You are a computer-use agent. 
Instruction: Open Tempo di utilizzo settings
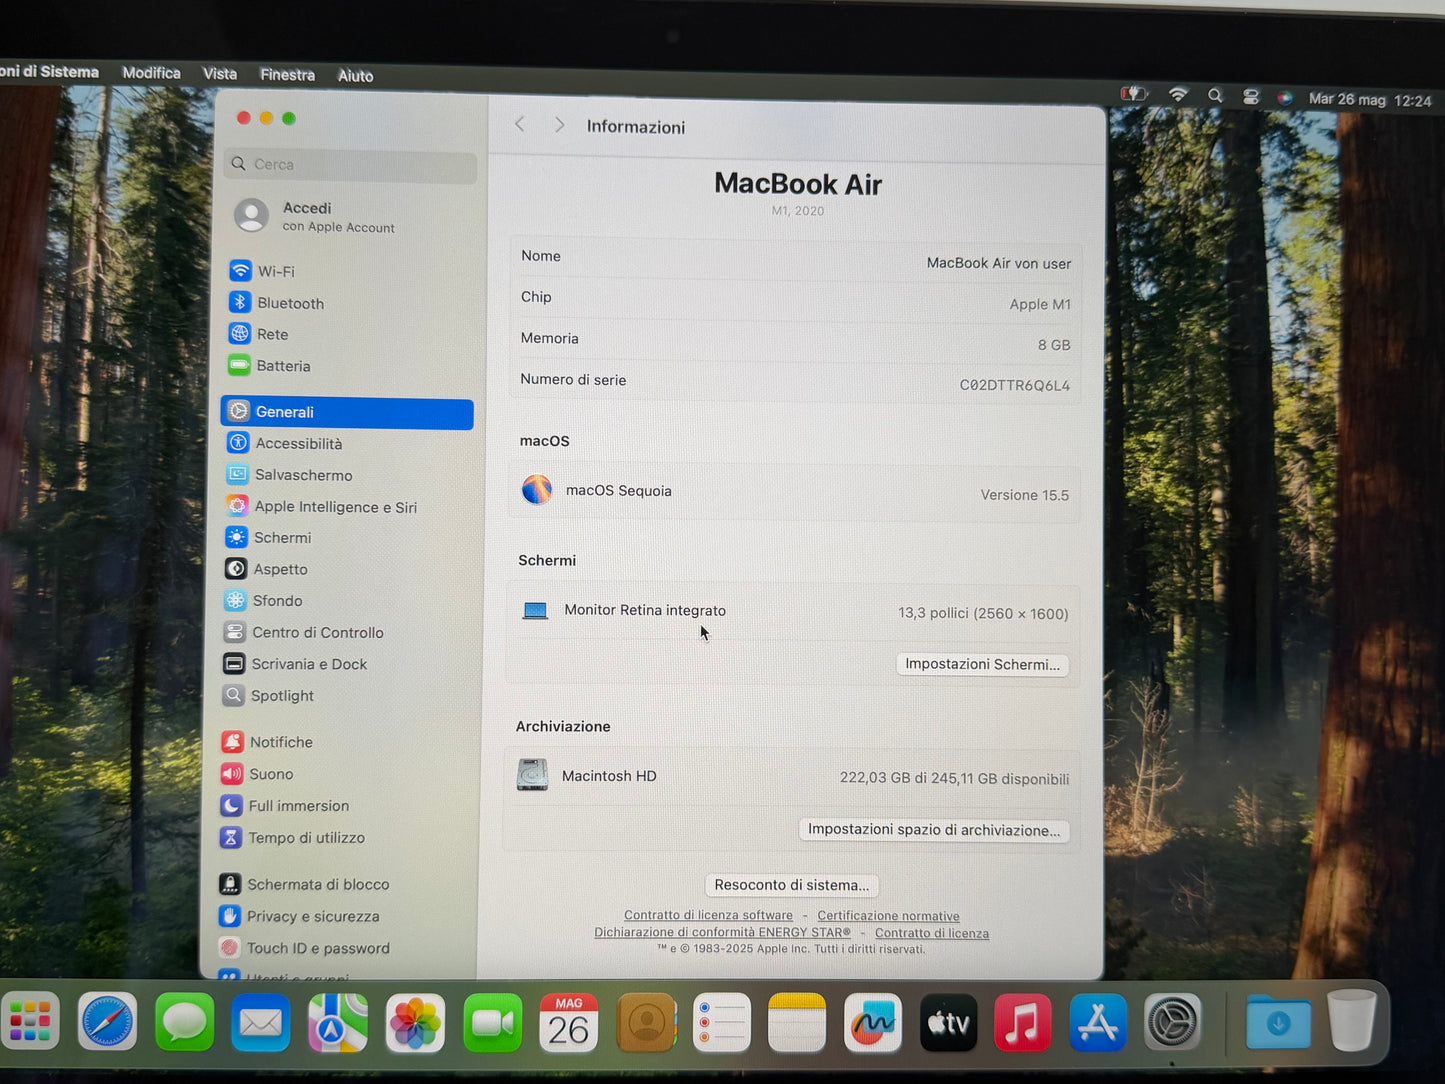click(x=292, y=838)
